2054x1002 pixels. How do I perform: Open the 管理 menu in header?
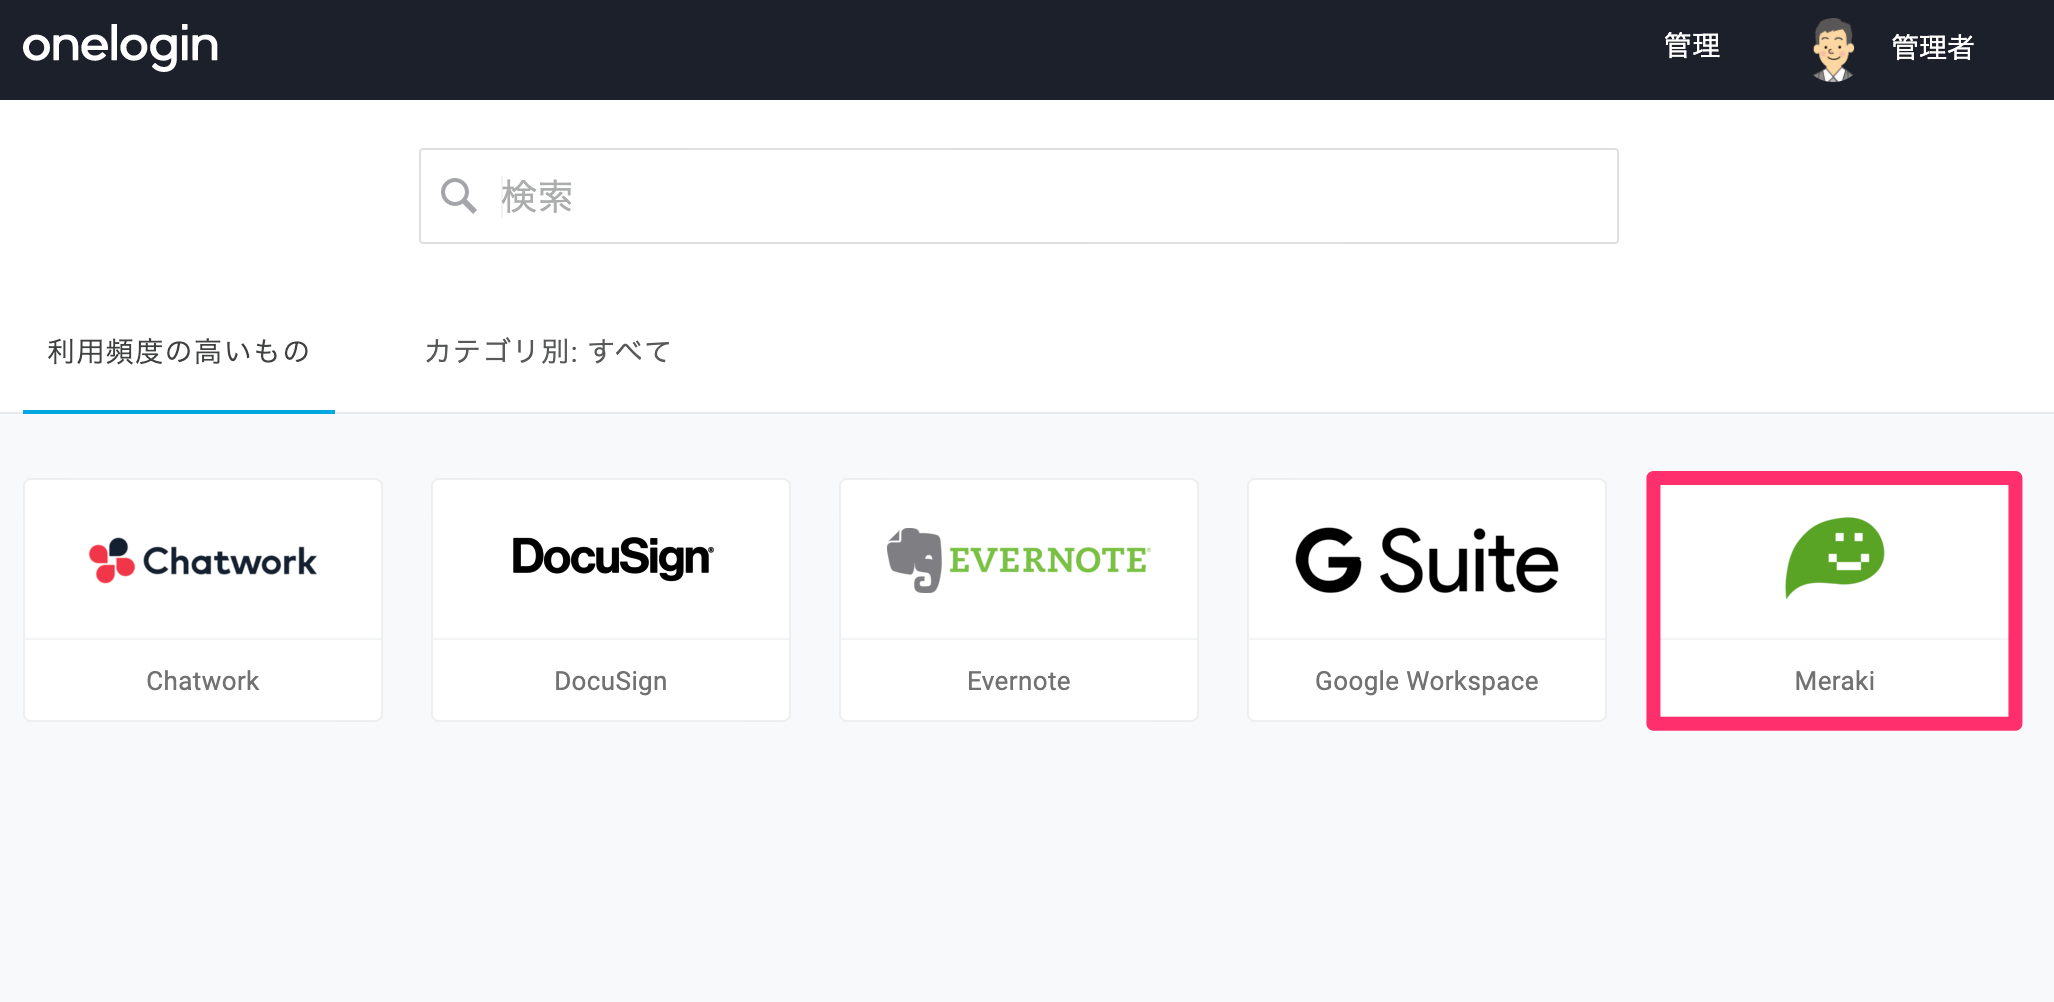1692,46
